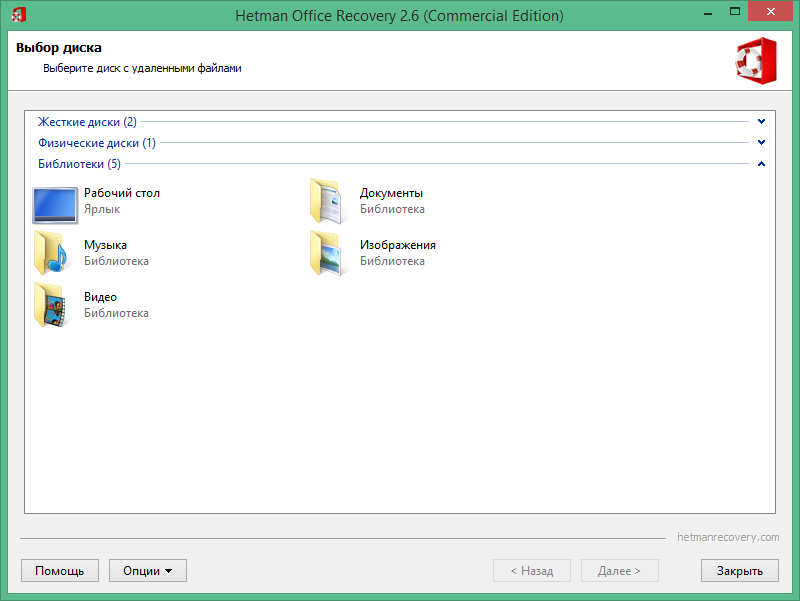Screen dimensions: 800x601
Task: Click the Ярлык subtitle under Рабочий стол
Action: tap(102, 209)
